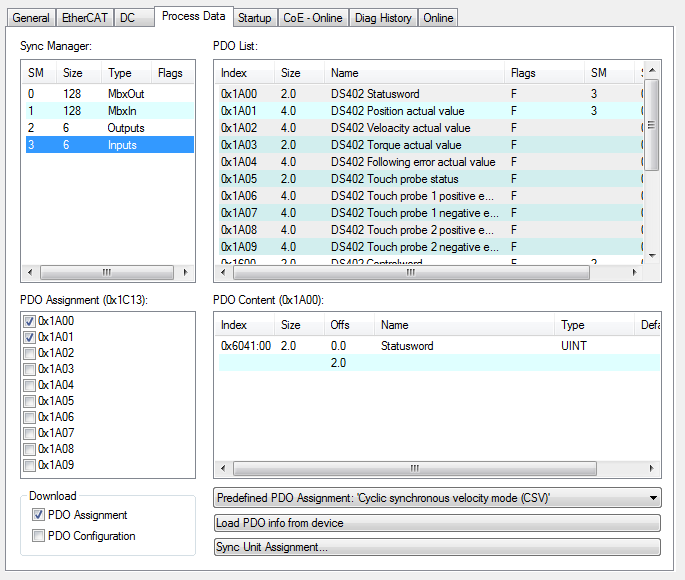The height and width of the screenshot is (580, 685).
Task: Enable the 0x1A09 PDO assignment checkbox
Action: click(29, 465)
